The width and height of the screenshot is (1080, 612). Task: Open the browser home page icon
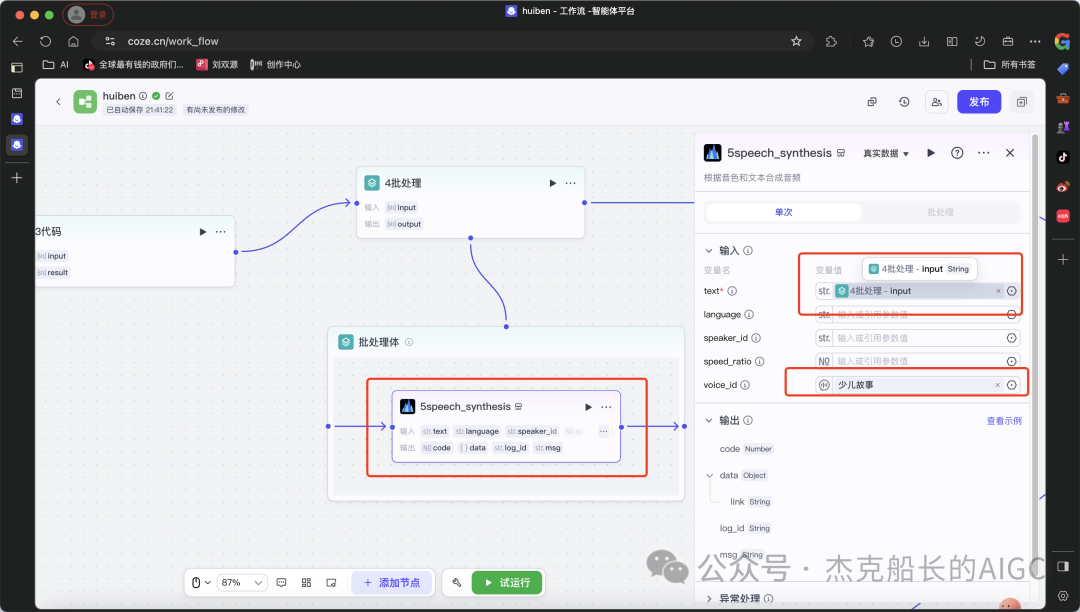(73, 41)
